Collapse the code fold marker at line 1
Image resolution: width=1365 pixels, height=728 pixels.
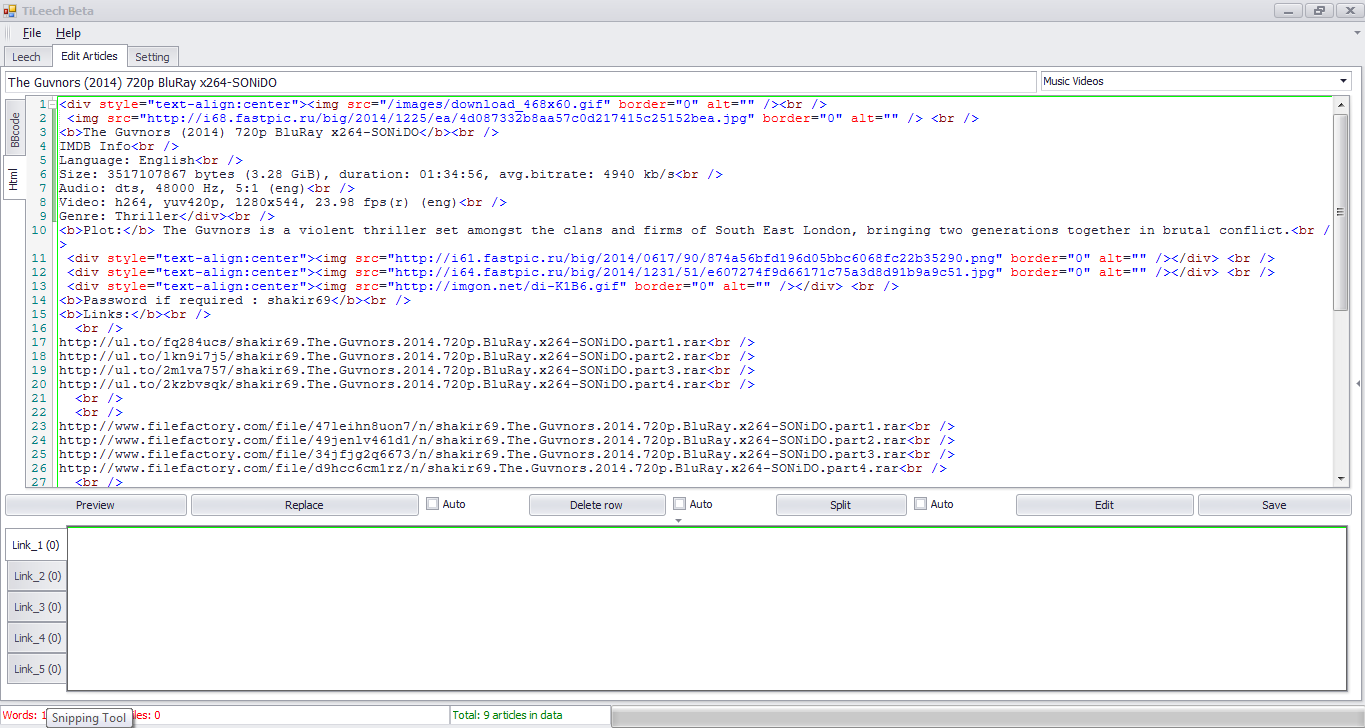tap(53, 104)
